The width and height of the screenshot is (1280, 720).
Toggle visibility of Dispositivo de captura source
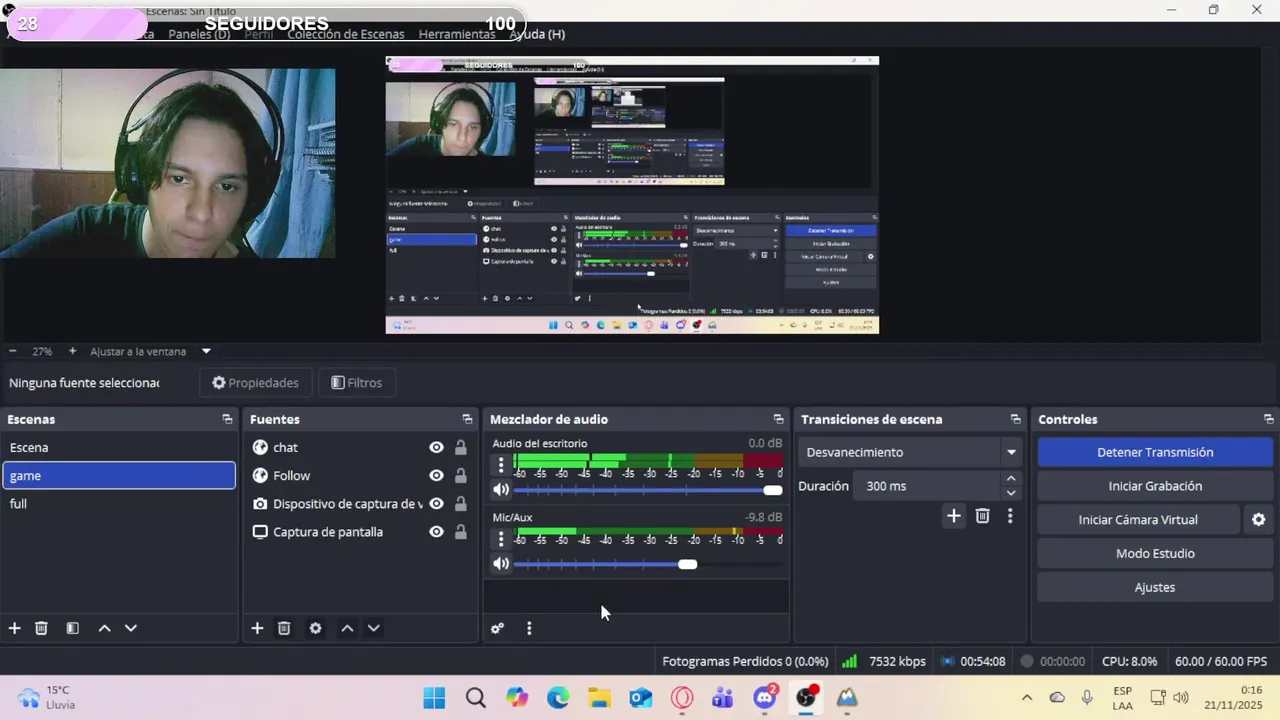436,503
